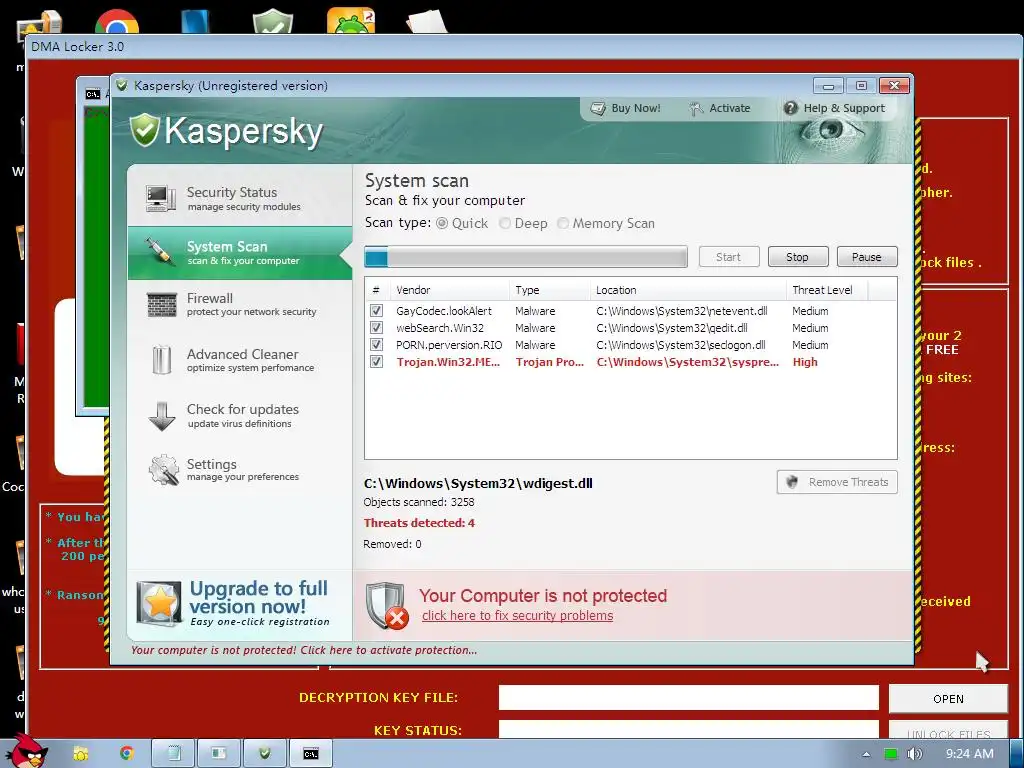Image resolution: width=1024 pixels, height=768 pixels.
Task: Click the green tray status icon
Action: 891,754
